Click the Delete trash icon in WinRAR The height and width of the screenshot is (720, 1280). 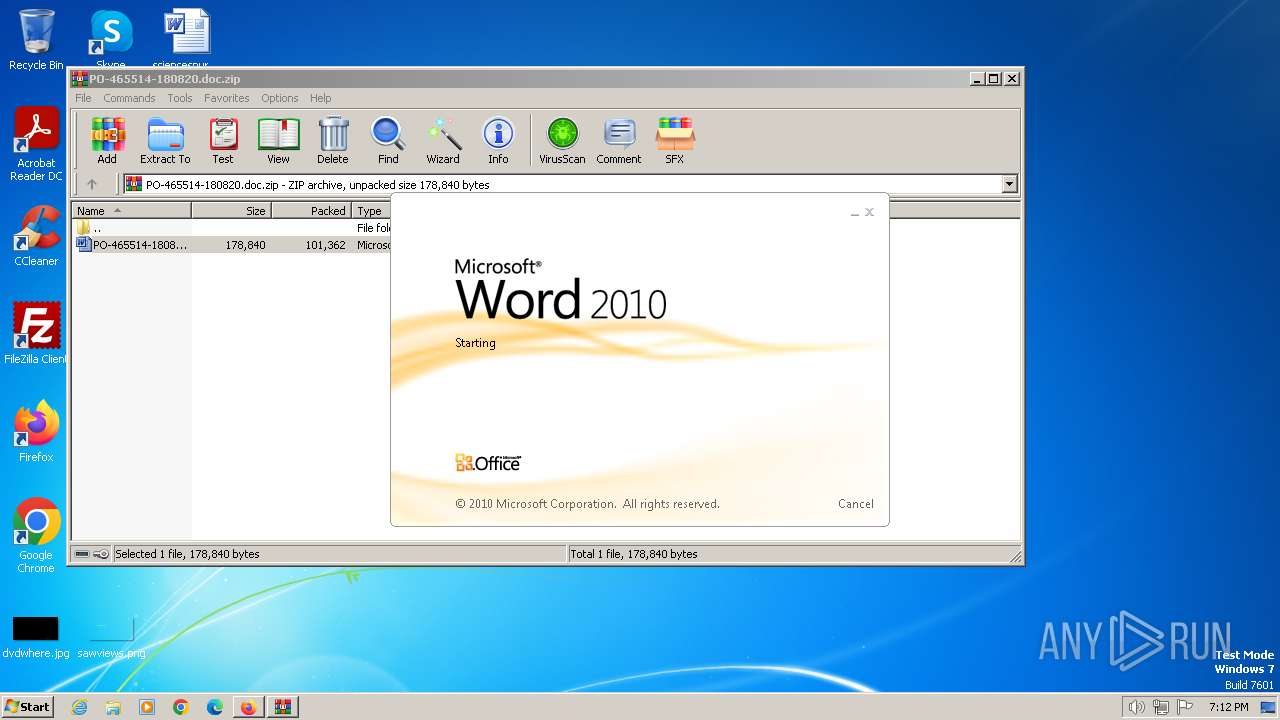333,140
